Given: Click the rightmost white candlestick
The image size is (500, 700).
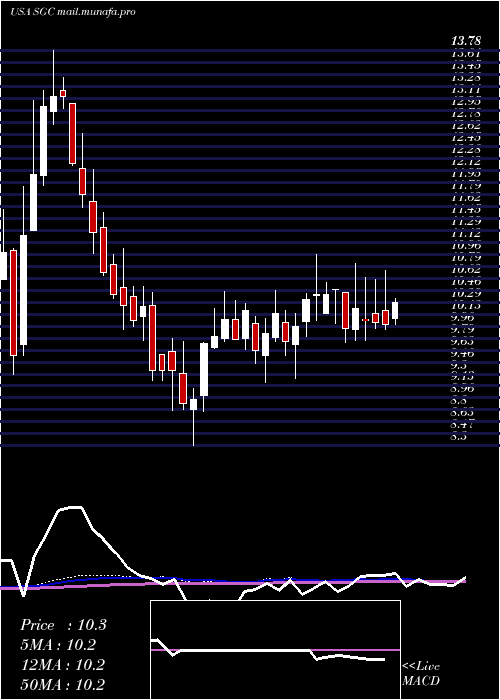Looking at the screenshot, I should [x=395, y=311].
